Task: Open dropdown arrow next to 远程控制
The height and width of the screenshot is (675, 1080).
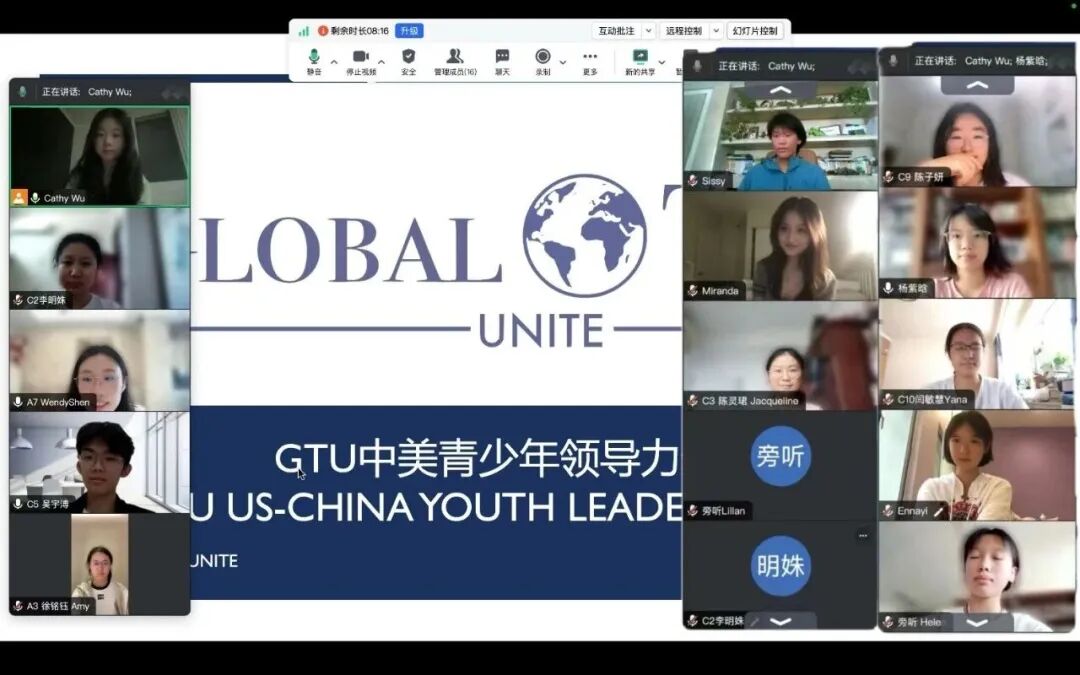Action: pos(716,31)
